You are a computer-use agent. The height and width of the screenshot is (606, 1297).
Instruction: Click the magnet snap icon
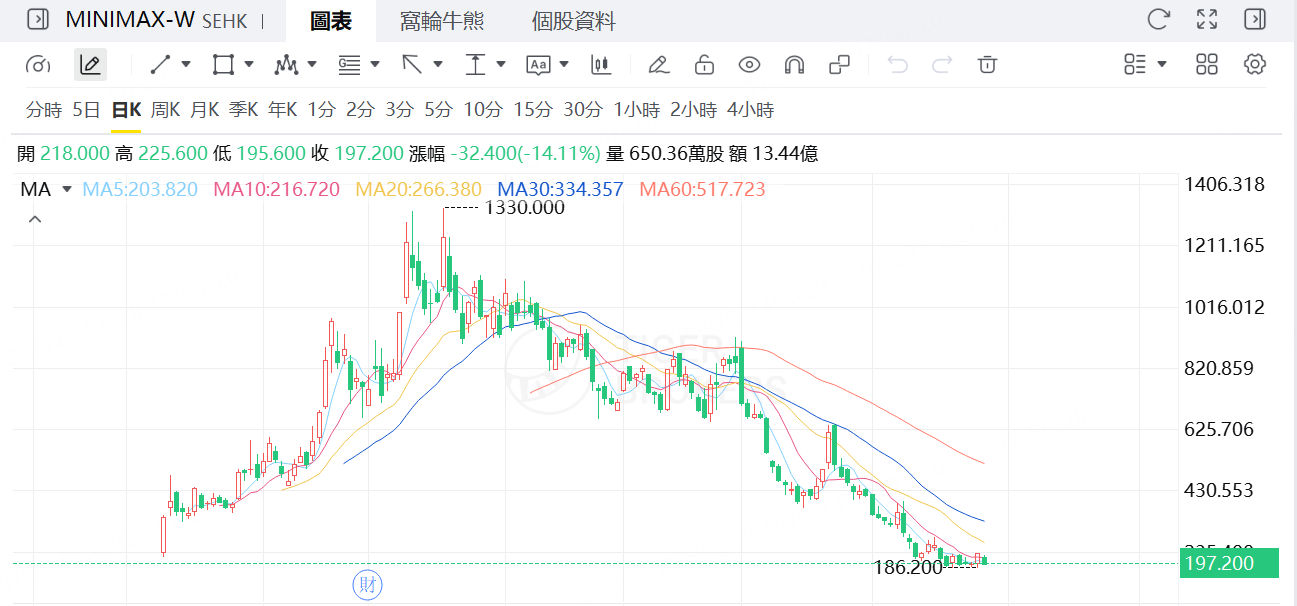794,65
